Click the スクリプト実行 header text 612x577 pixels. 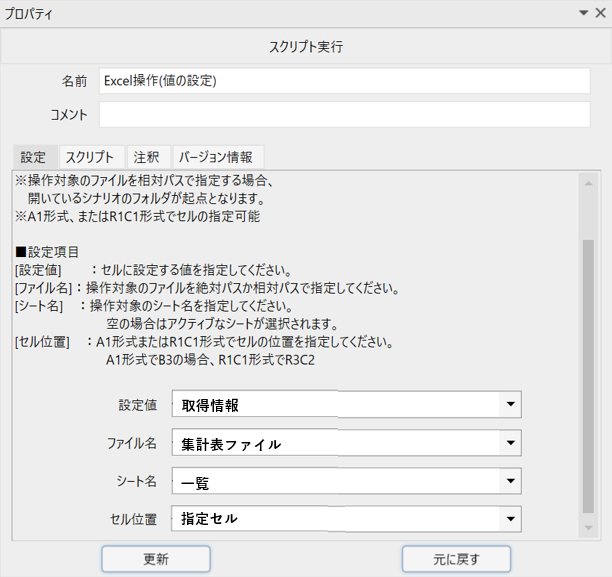[306, 46]
